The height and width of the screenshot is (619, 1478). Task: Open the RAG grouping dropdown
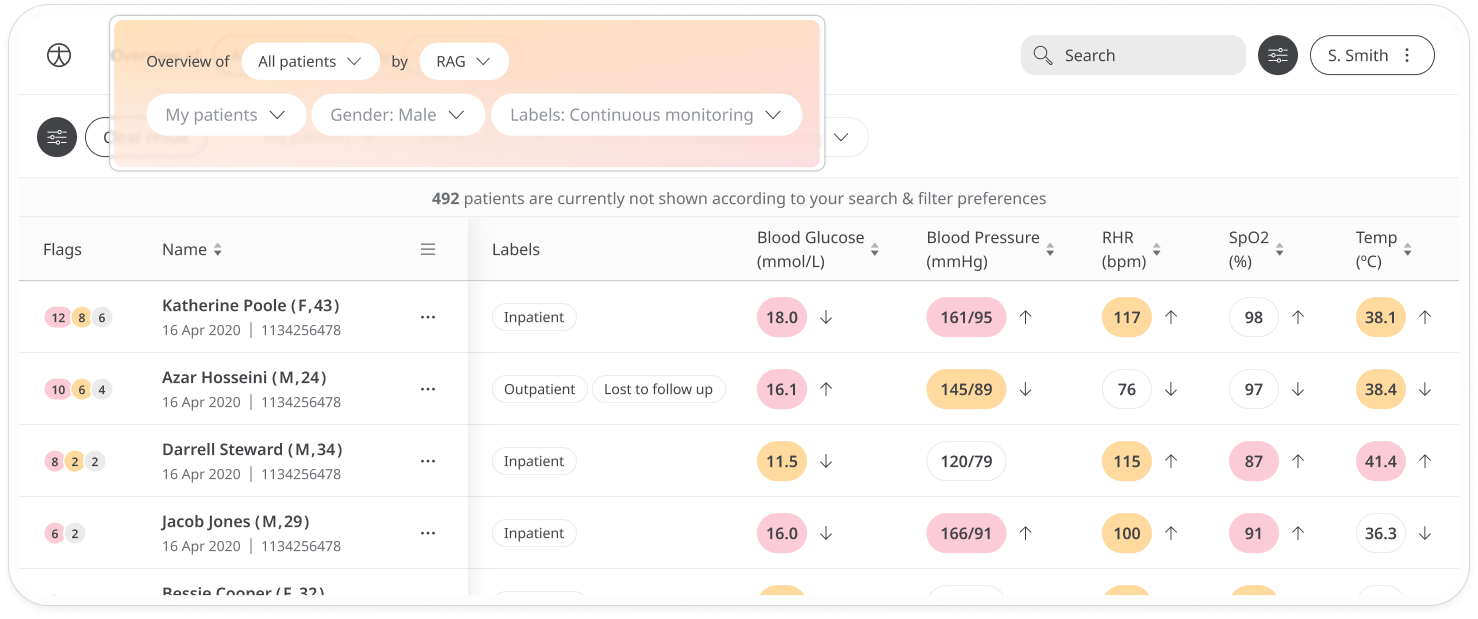click(x=464, y=61)
